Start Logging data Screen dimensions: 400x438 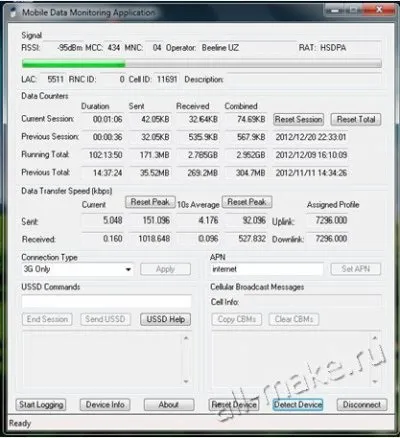point(41,405)
